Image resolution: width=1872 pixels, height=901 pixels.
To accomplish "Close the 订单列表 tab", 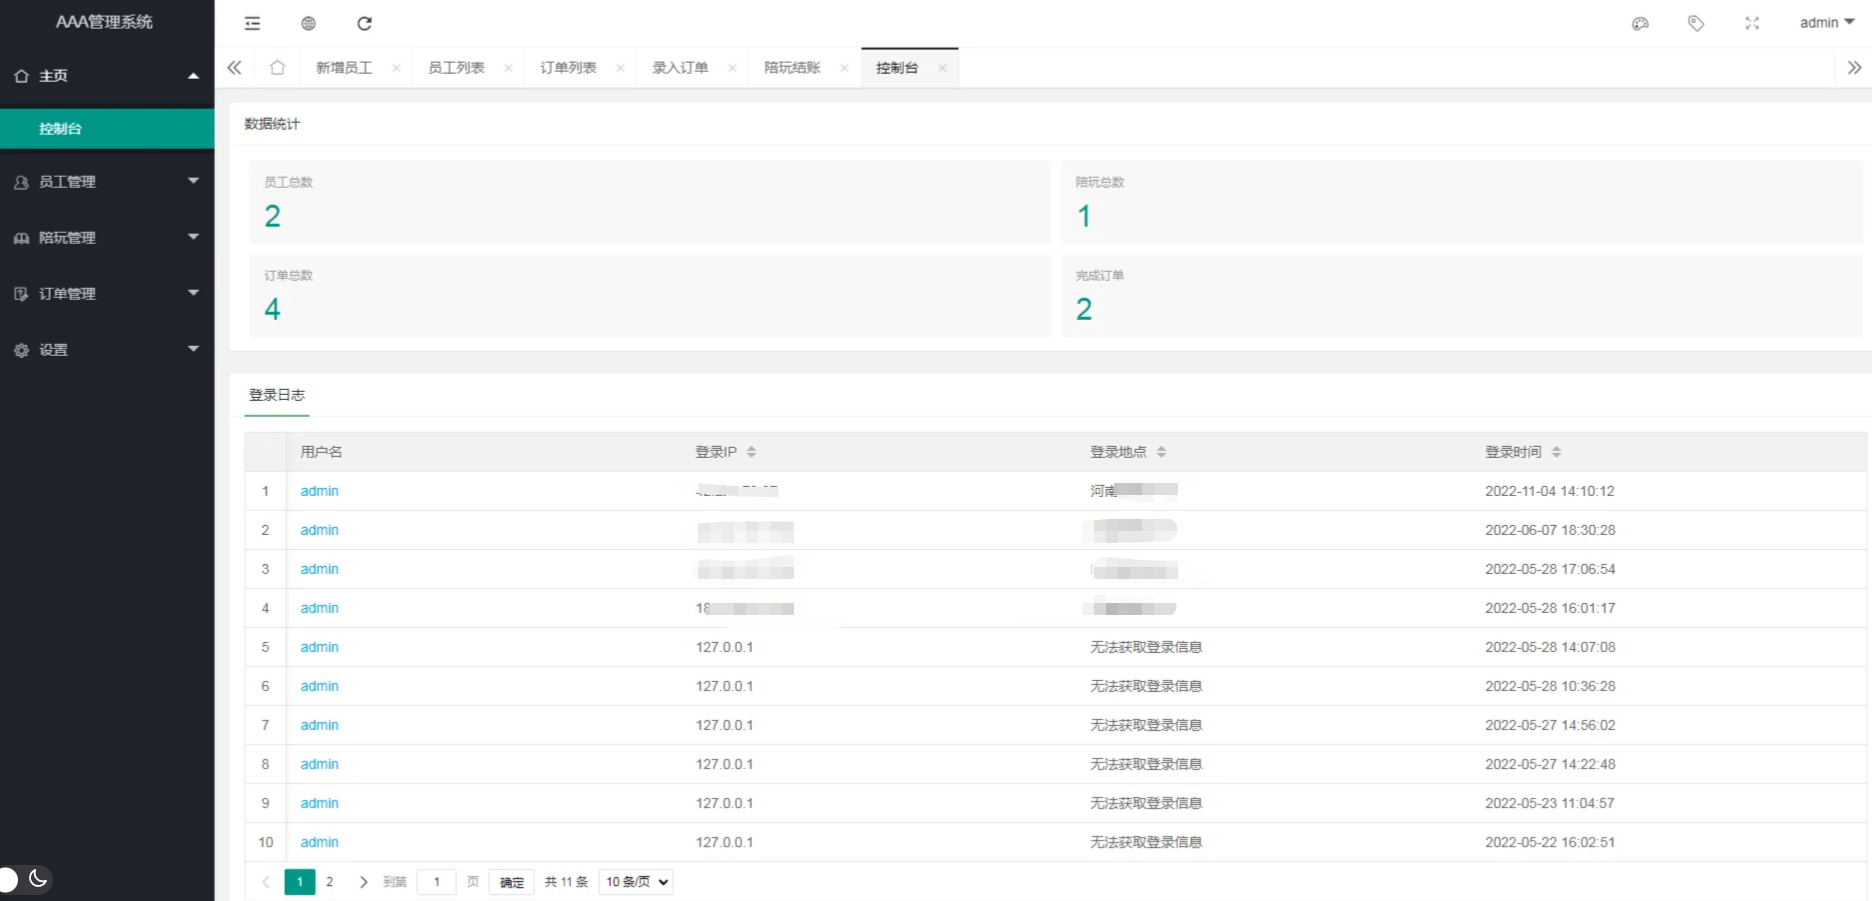I will coord(621,68).
